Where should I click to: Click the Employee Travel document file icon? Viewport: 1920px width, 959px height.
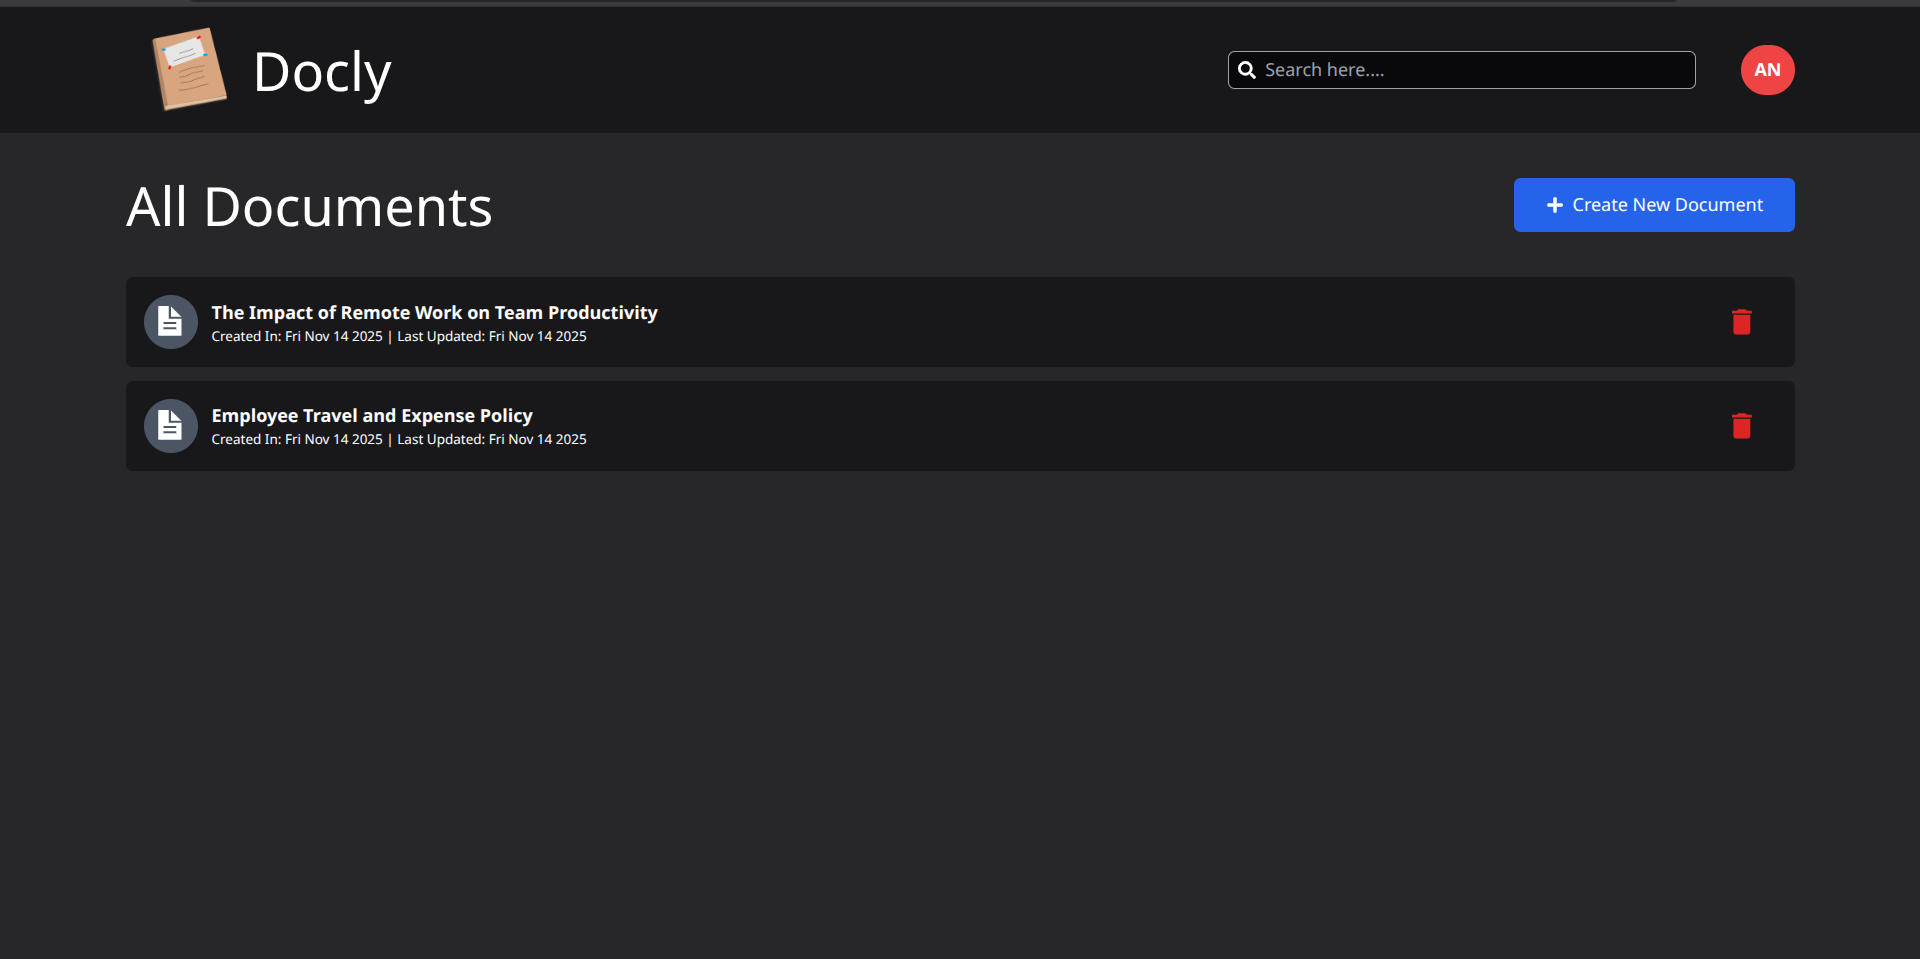point(171,426)
